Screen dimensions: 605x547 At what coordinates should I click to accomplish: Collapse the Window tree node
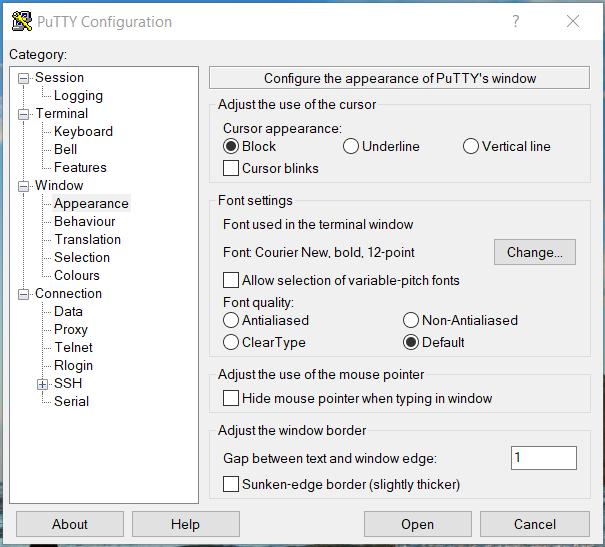coord(24,186)
